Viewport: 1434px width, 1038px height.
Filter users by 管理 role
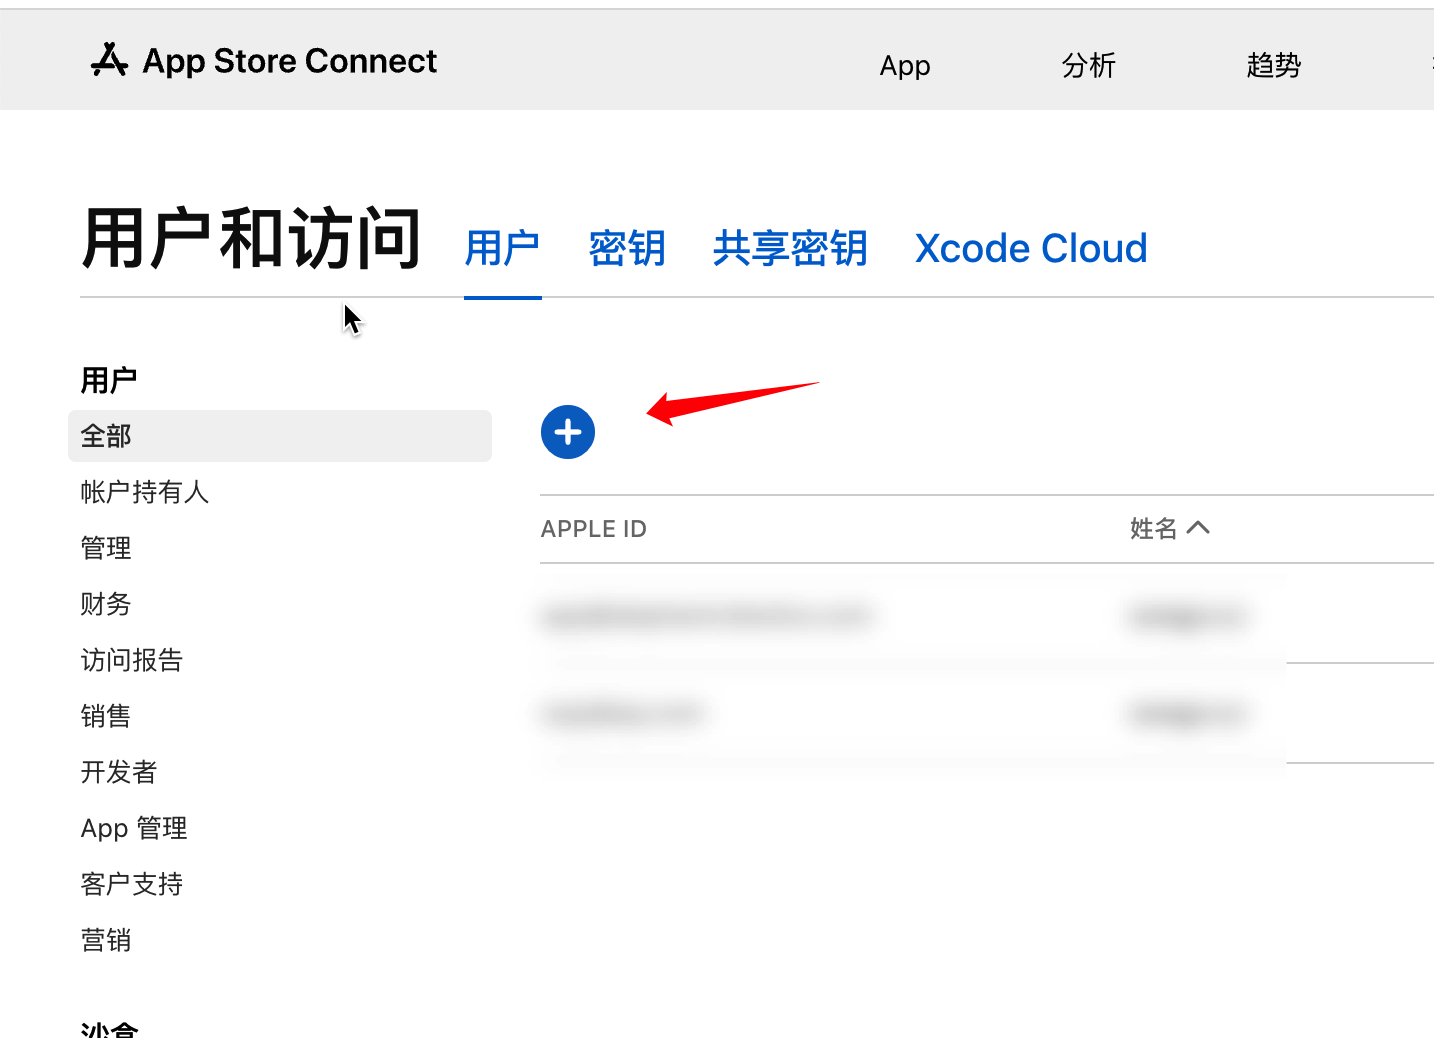106,548
